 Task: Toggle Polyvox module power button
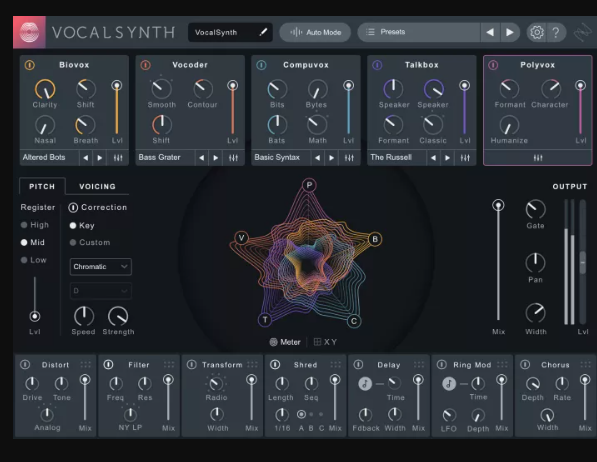pyautogui.click(x=493, y=65)
